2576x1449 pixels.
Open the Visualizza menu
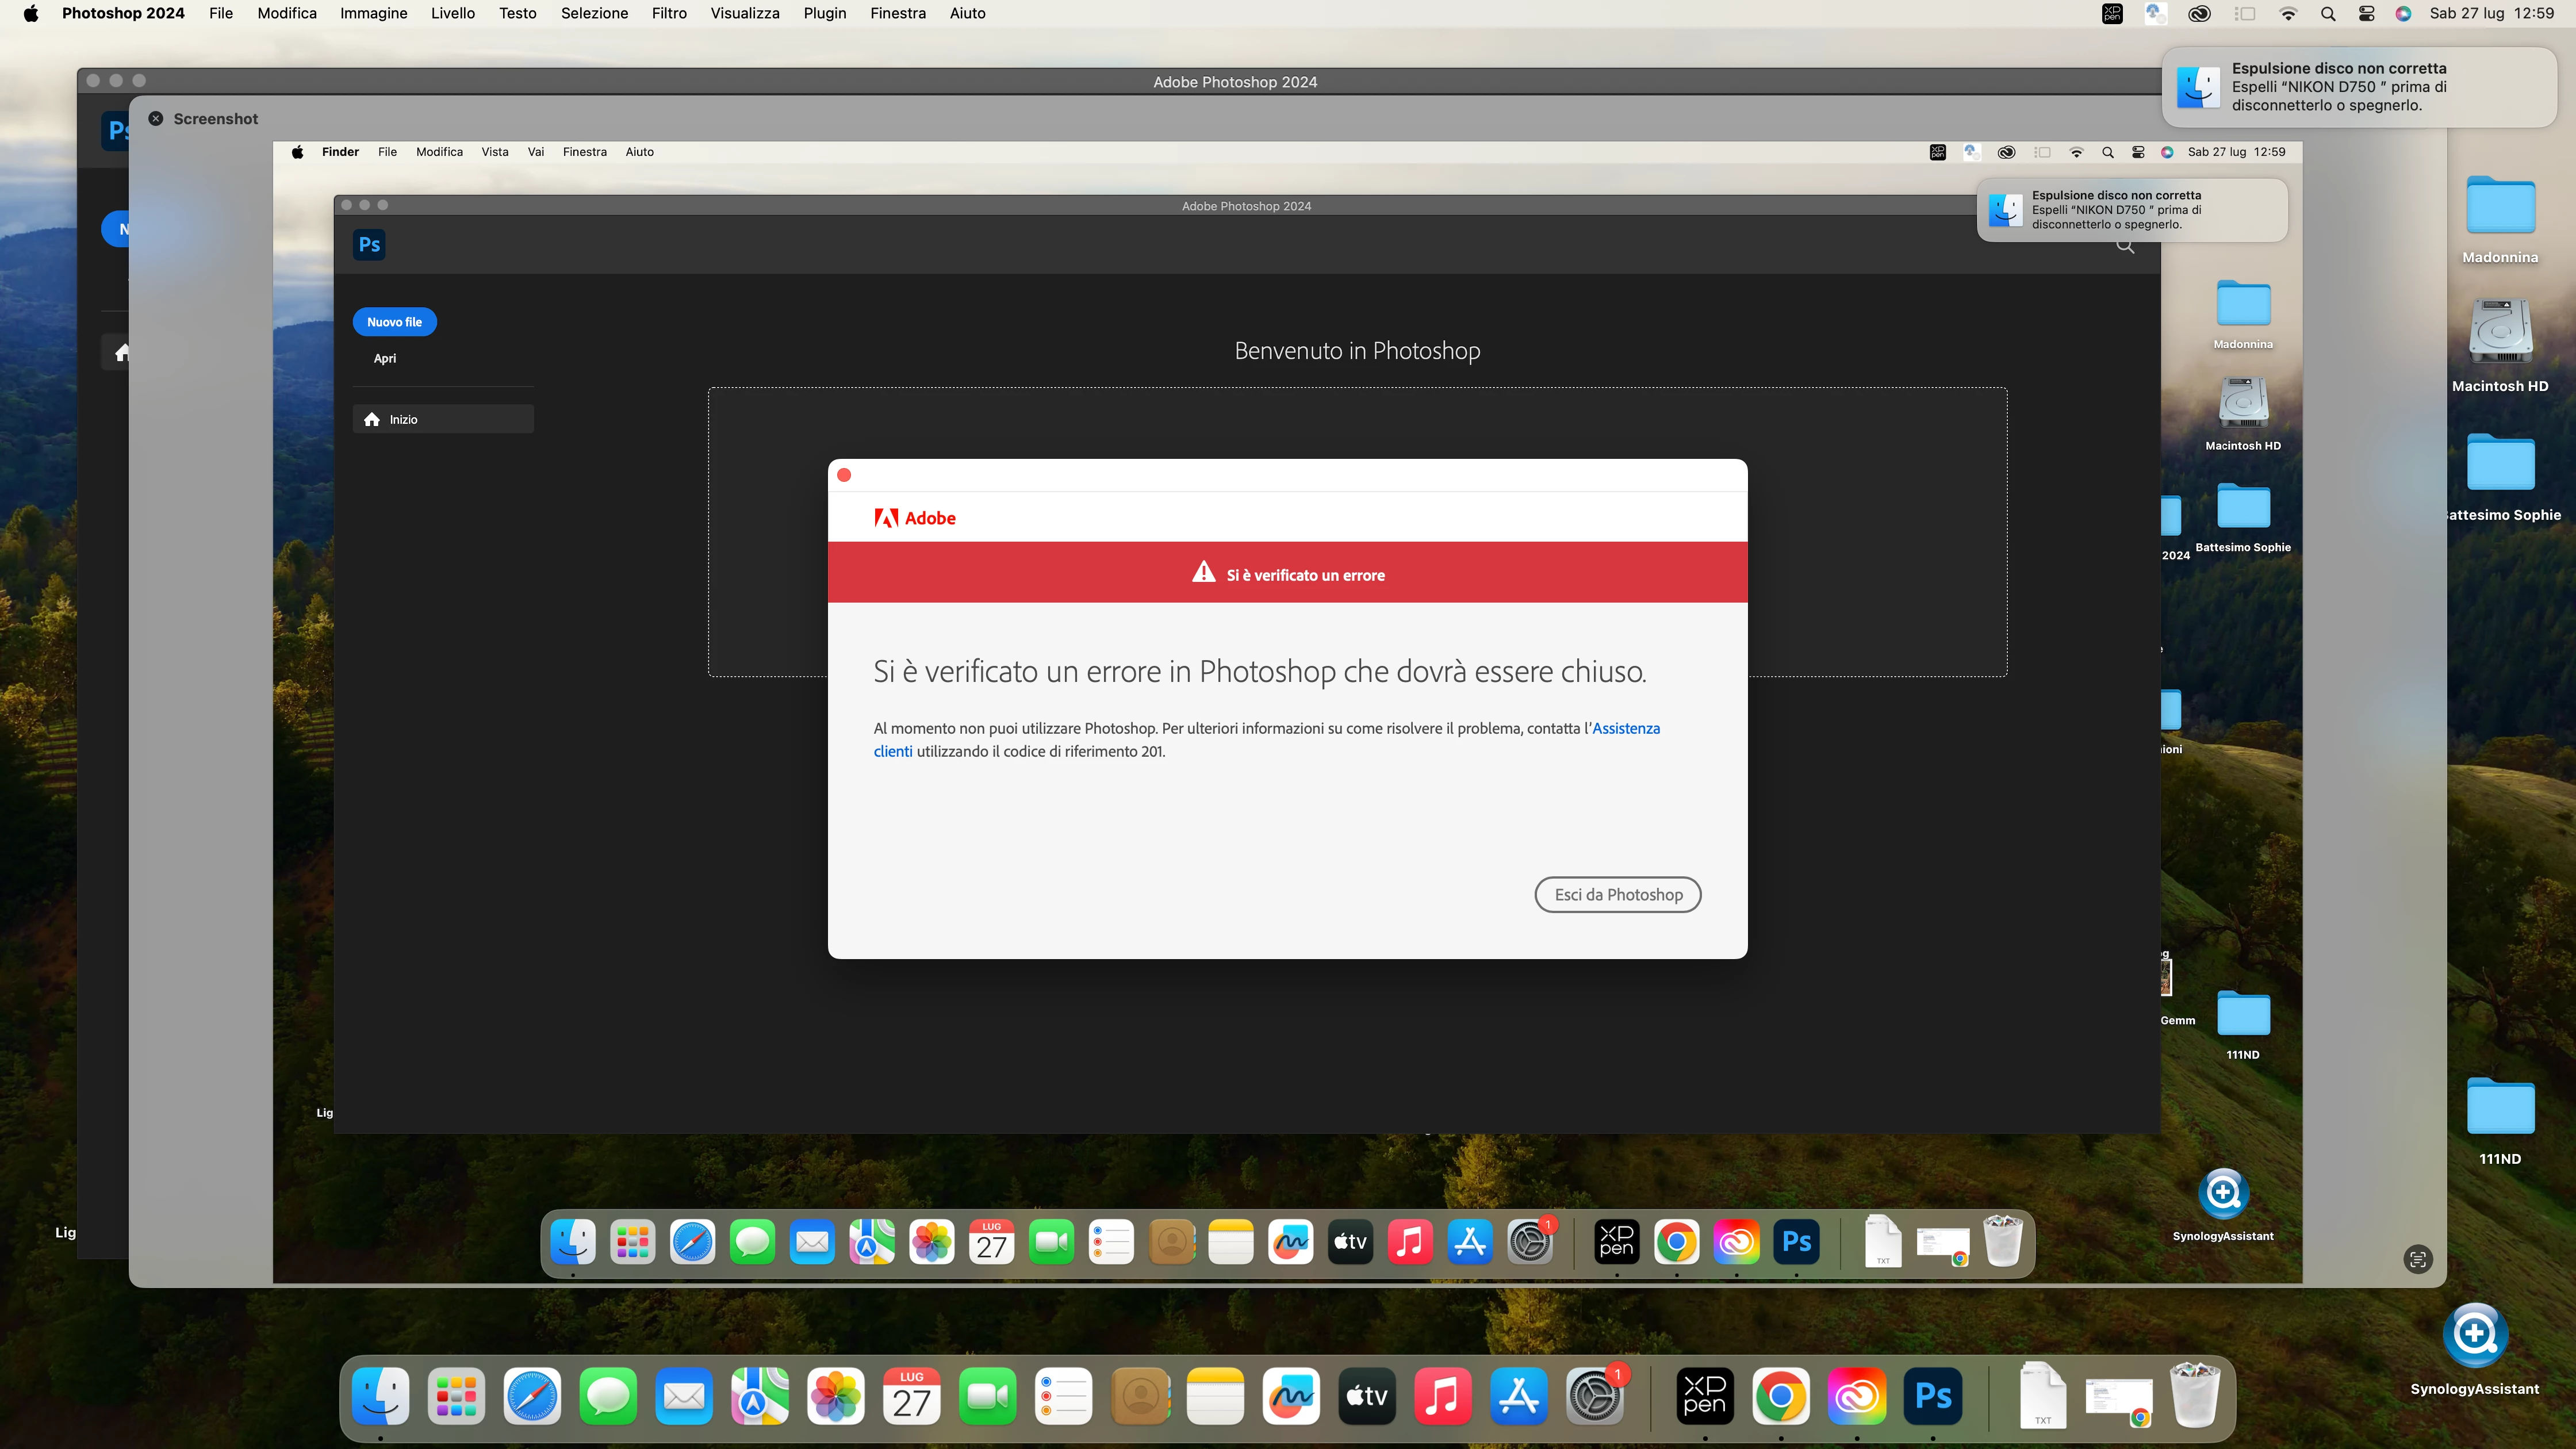(x=744, y=13)
